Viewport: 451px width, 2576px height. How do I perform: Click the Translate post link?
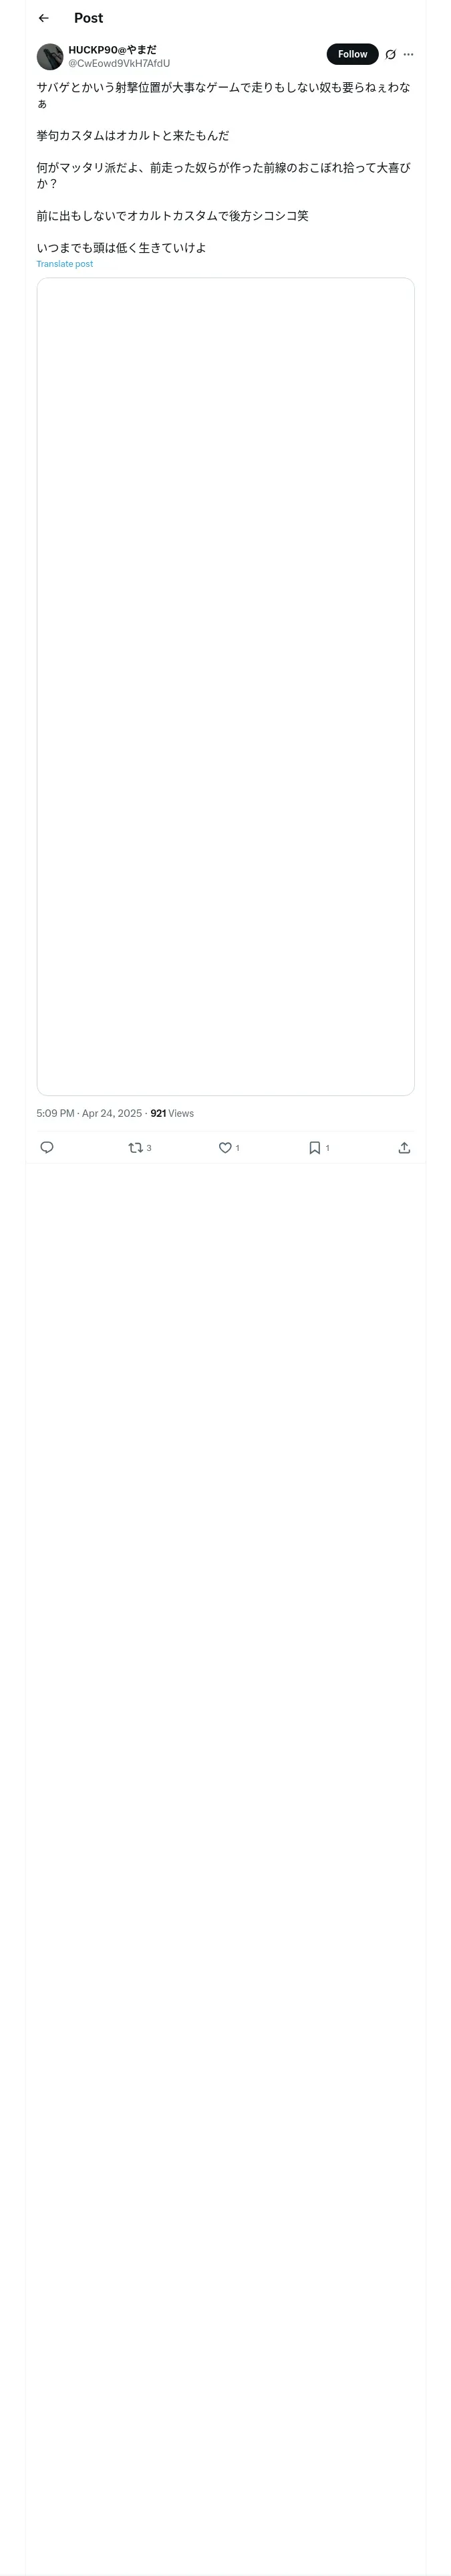(x=65, y=264)
